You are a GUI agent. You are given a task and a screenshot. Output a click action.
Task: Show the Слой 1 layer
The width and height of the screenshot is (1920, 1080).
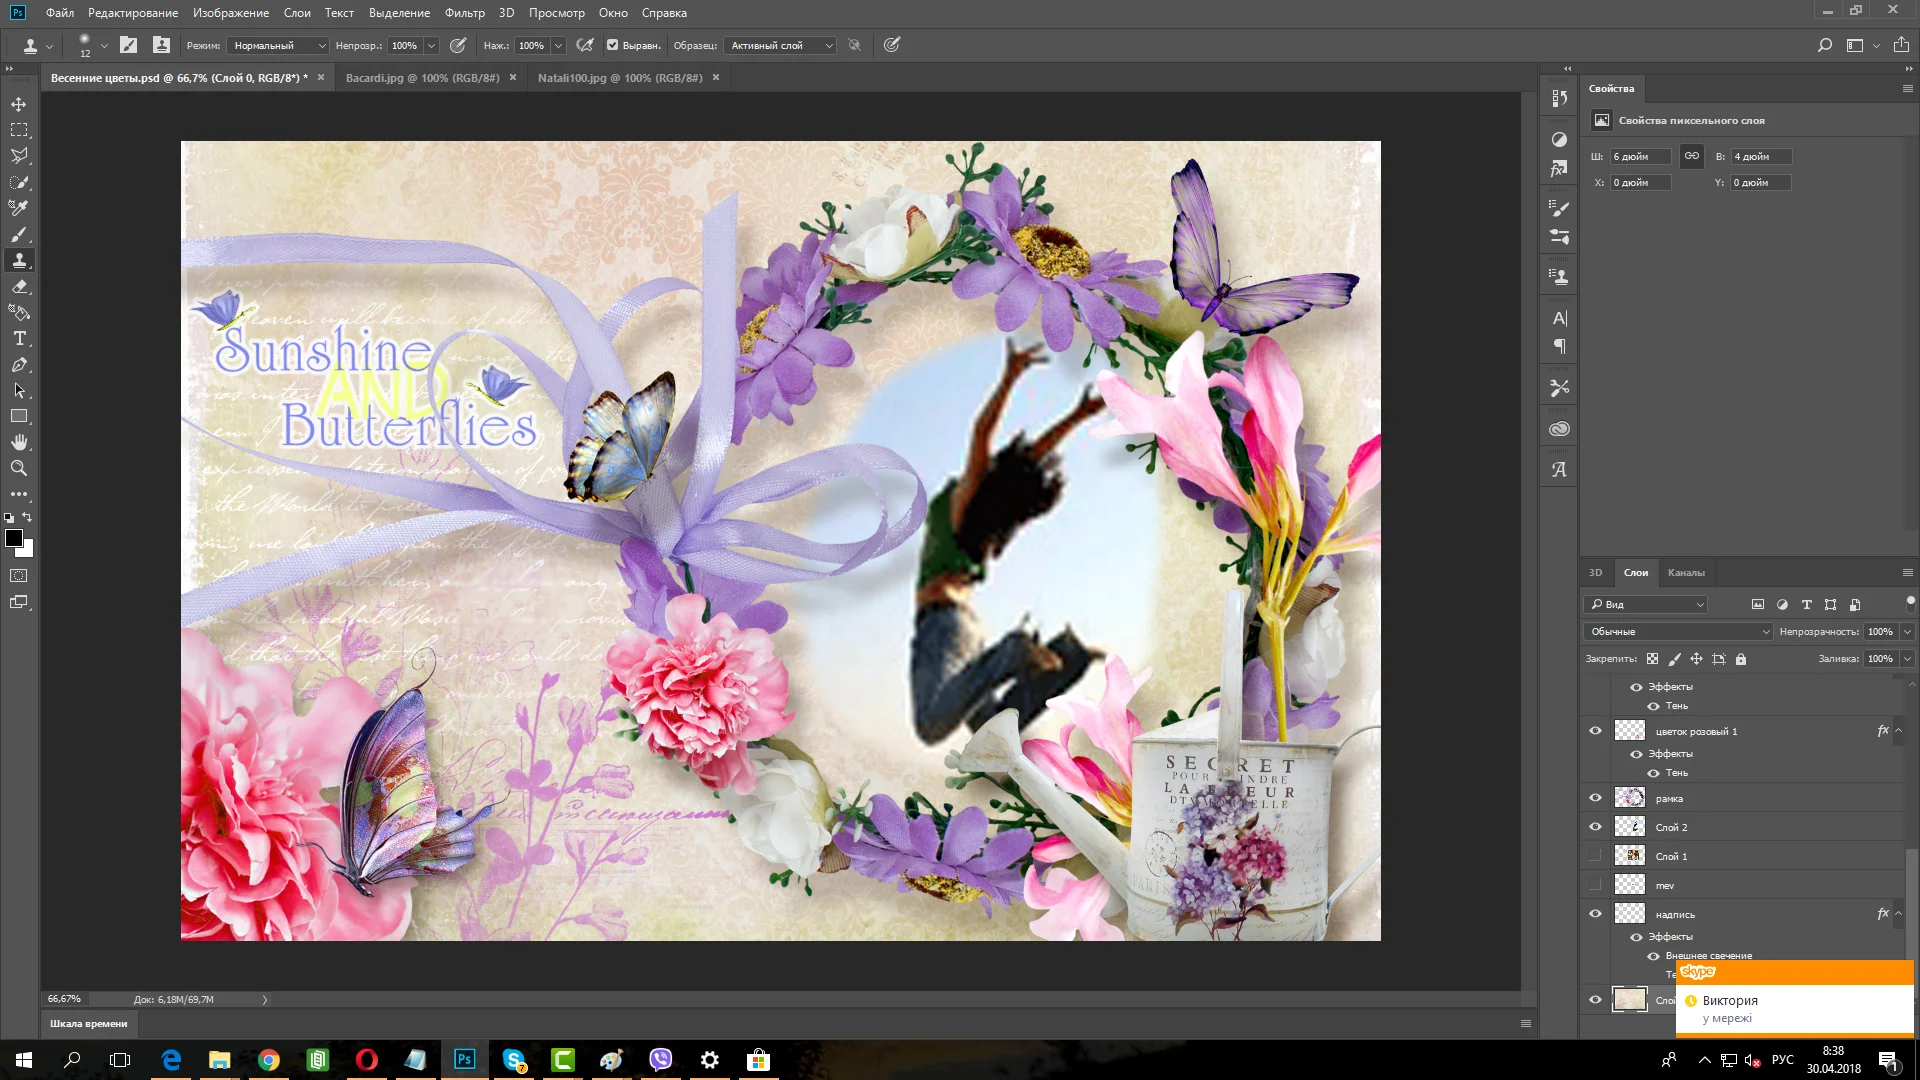click(1595, 856)
